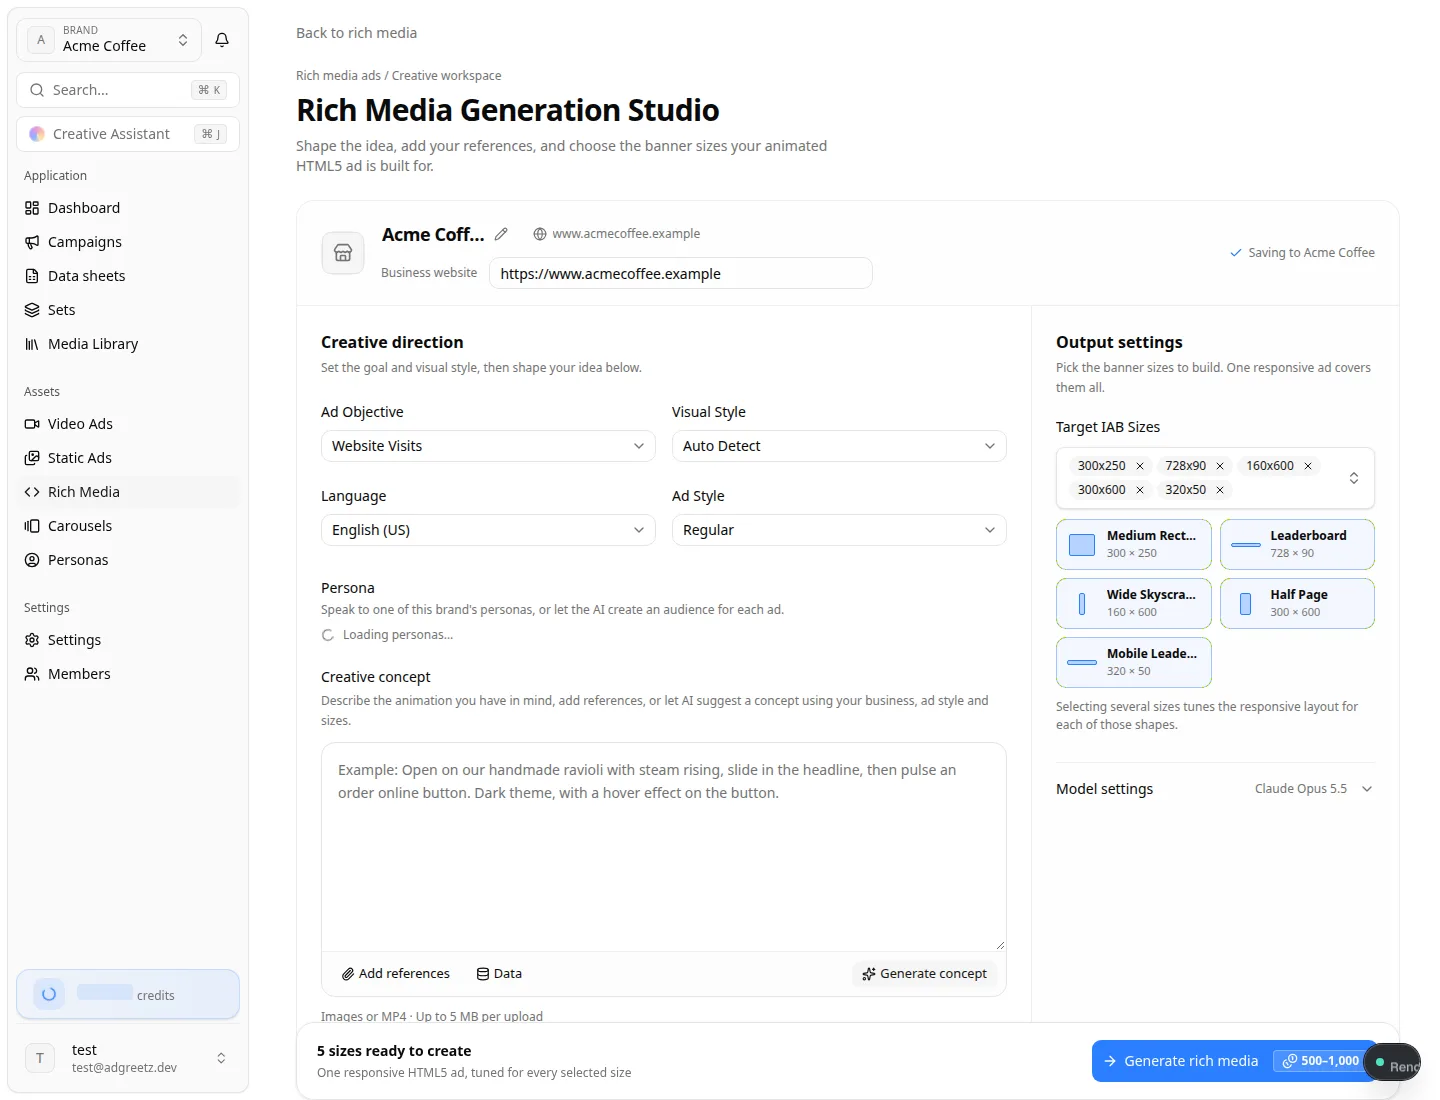
Task: Open Video Ads in the sidebar
Action: coord(128,424)
